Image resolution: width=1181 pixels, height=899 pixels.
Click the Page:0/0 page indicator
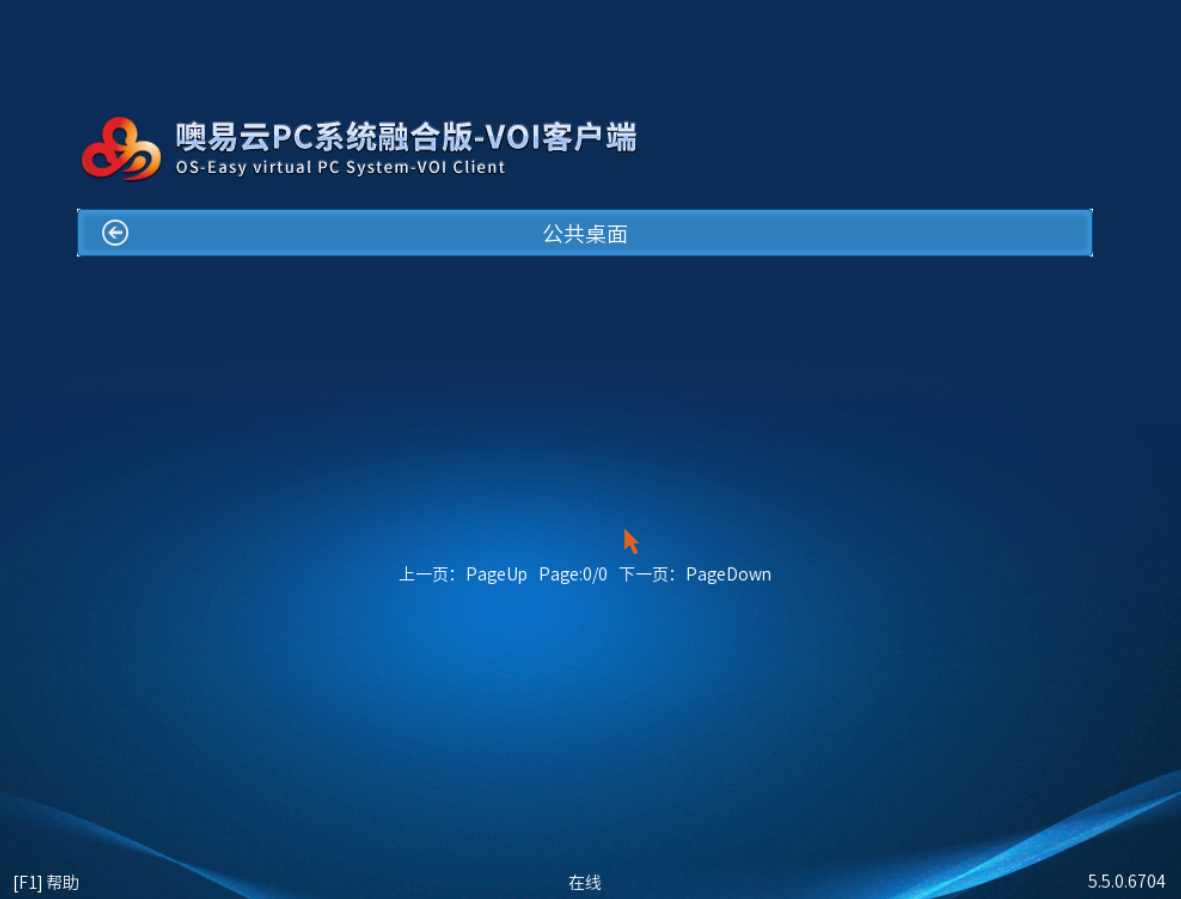(573, 575)
